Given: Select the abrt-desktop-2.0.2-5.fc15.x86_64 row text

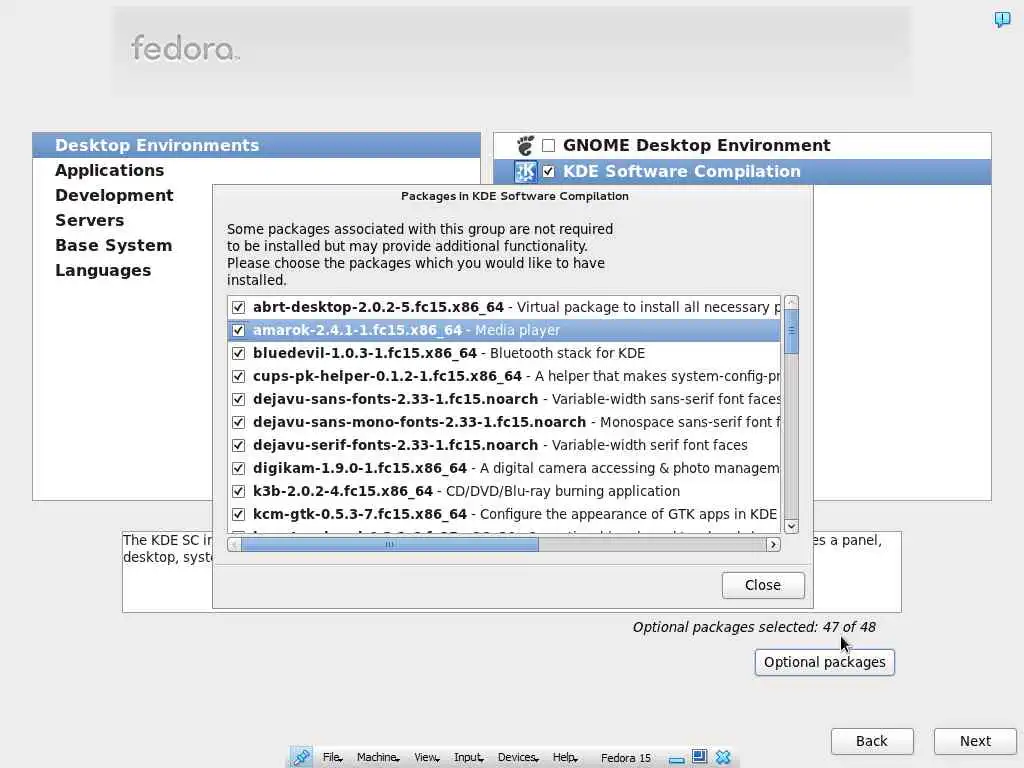Looking at the screenshot, I should point(378,307).
